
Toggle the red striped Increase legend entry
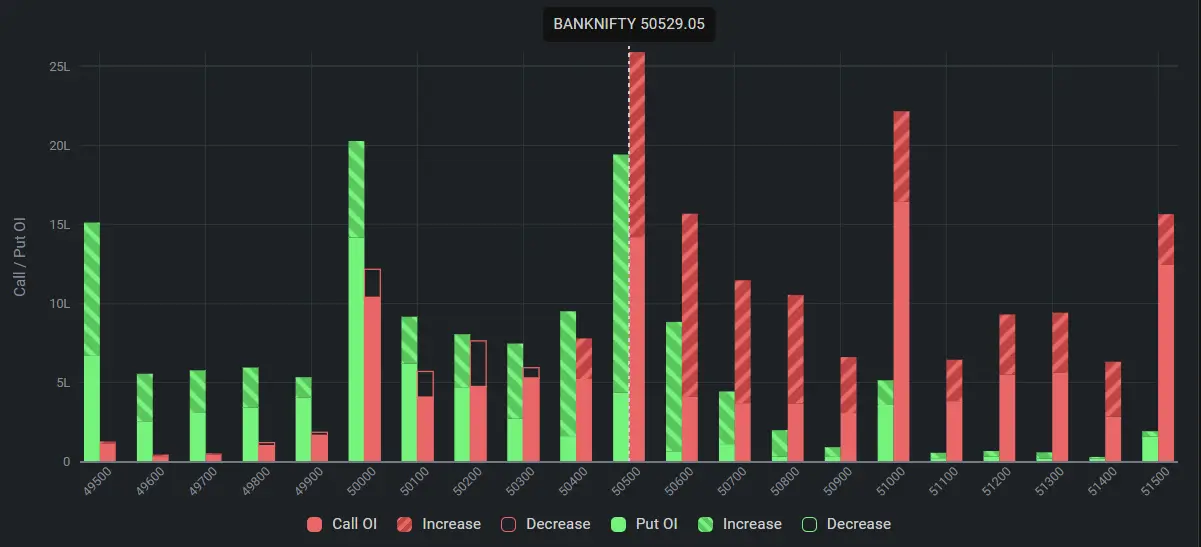click(x=440, y=524)
